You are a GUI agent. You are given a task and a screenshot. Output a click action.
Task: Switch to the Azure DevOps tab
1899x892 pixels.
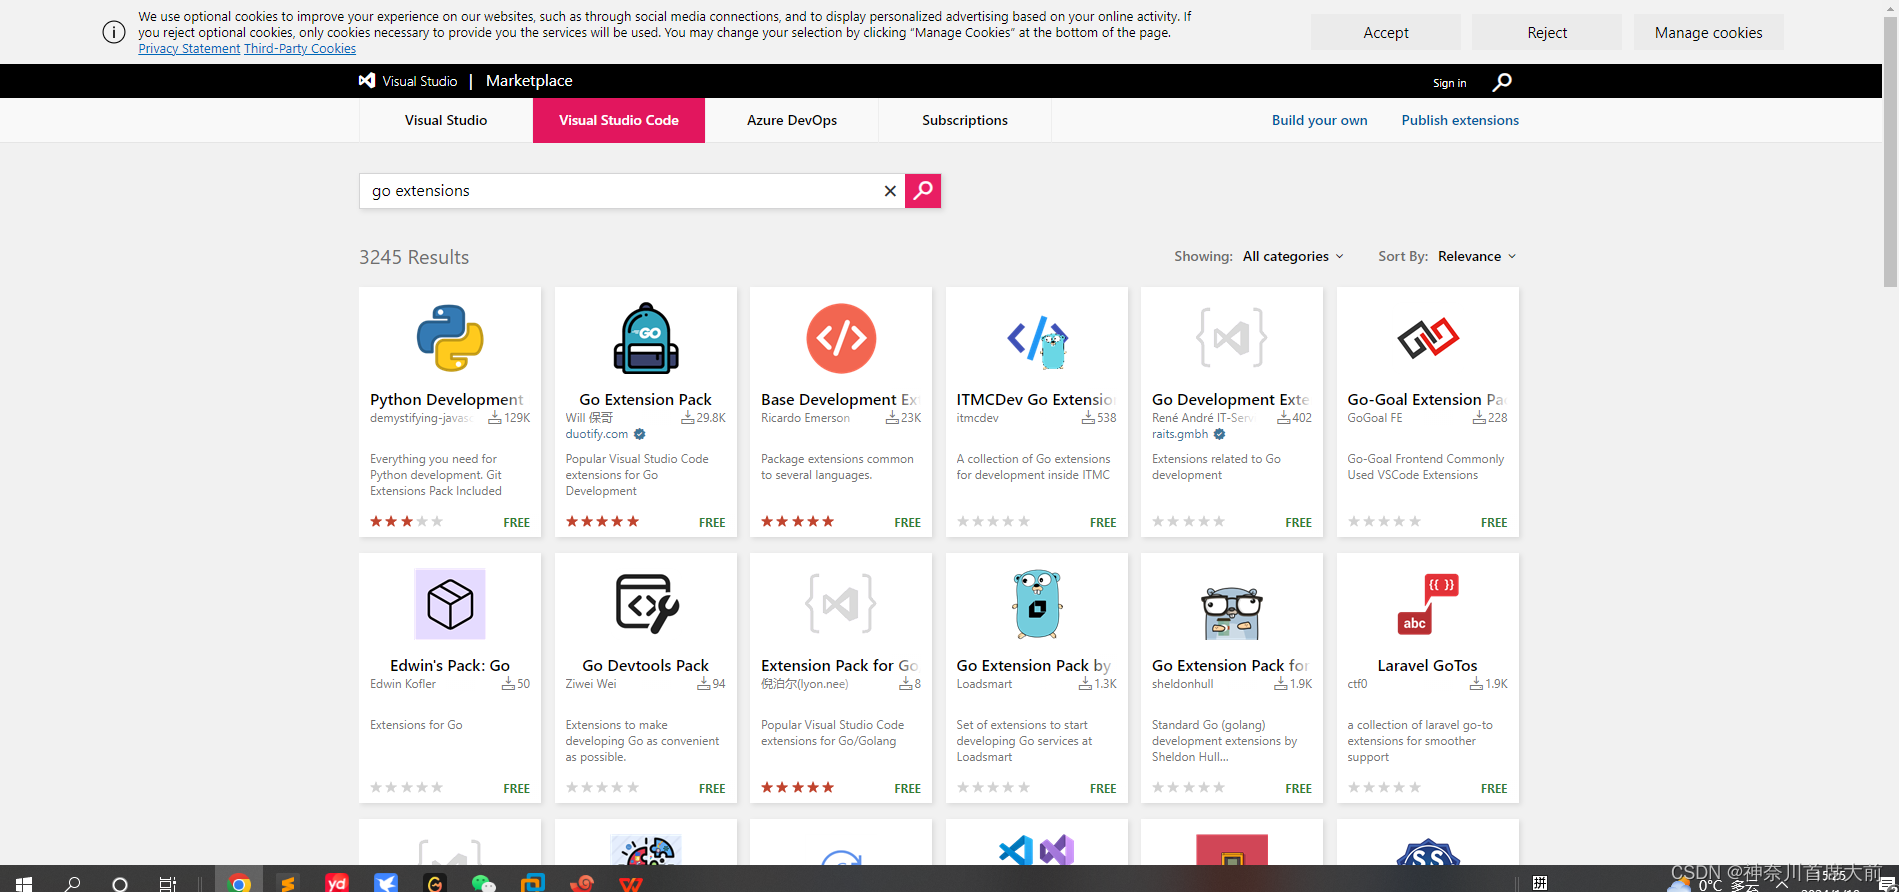[x=792, y=120]
